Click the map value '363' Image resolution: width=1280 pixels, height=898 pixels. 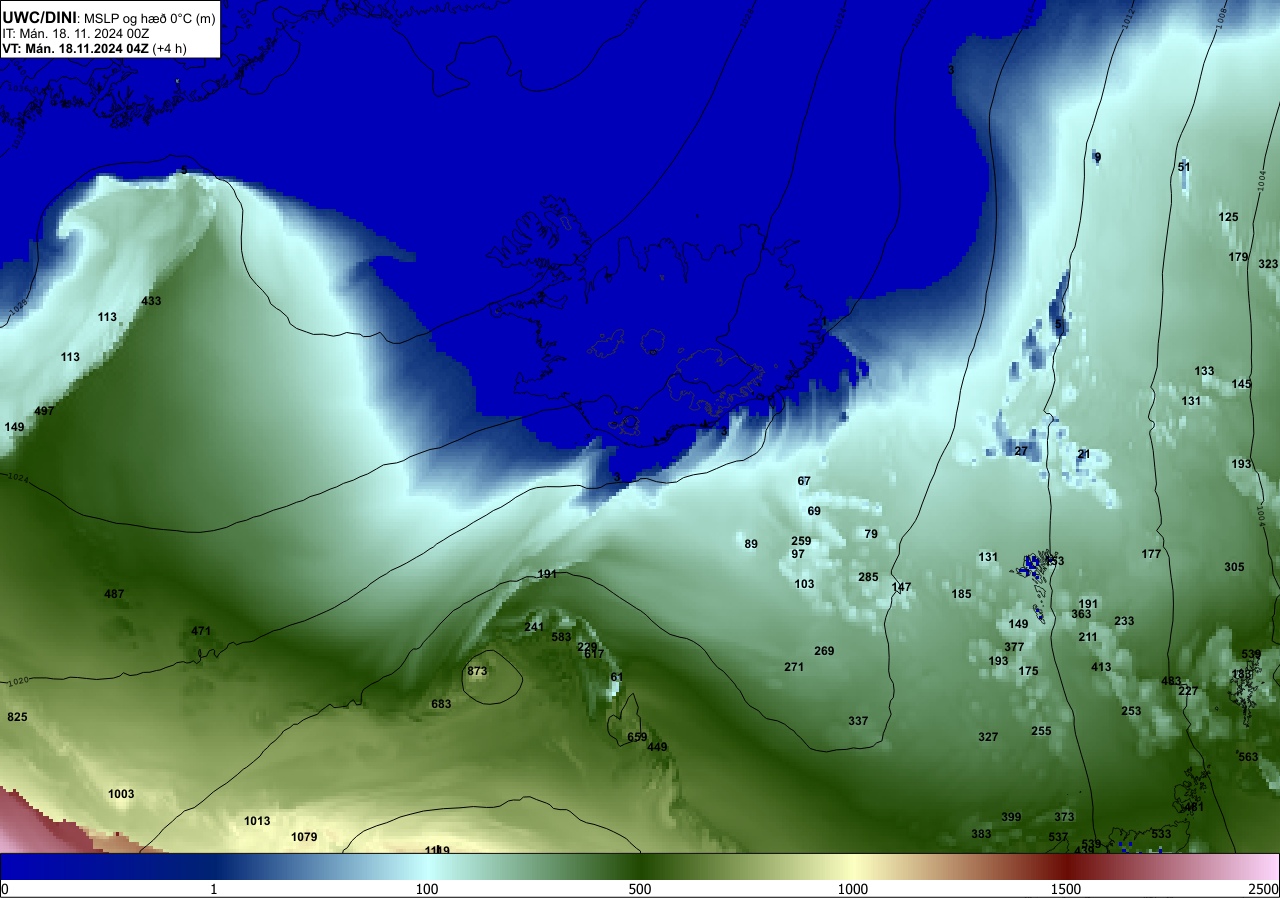tap(1081, 614)
